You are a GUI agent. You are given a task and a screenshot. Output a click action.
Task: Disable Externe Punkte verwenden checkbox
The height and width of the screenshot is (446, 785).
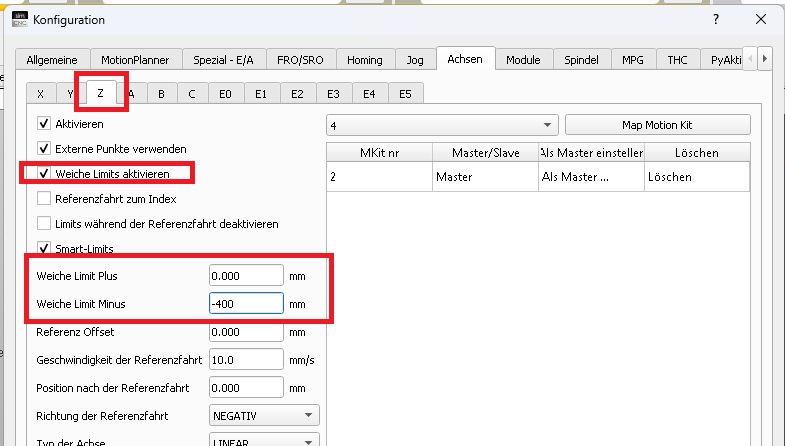tap(44, 148)
